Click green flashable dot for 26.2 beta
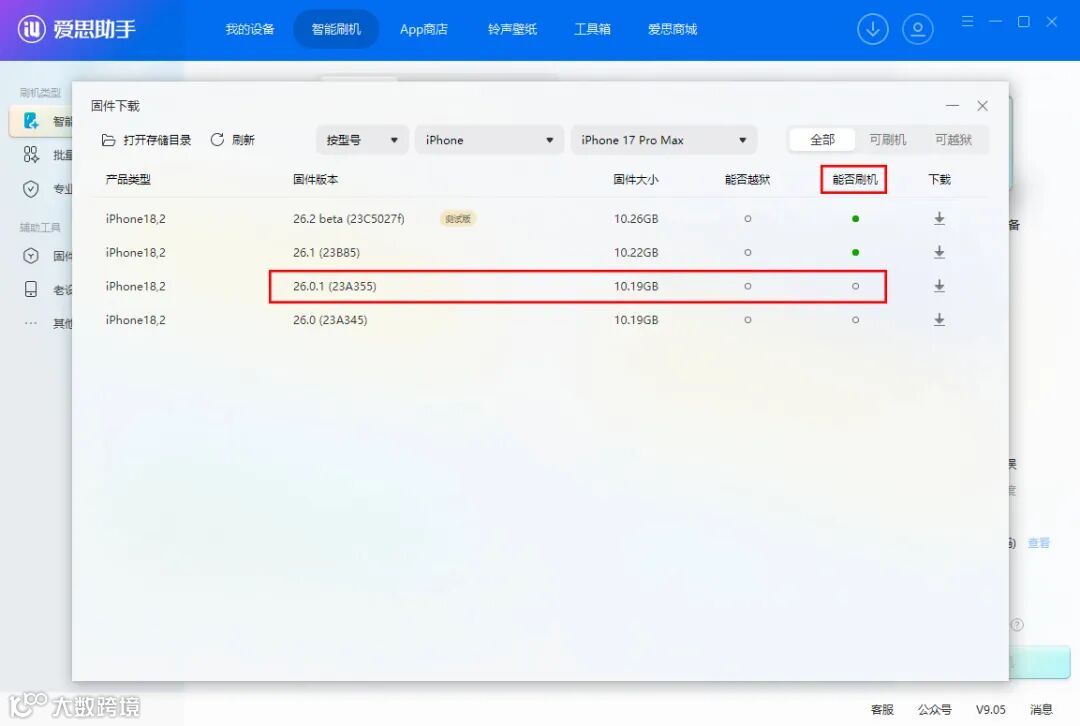This screenshot has height=726, width=1080. click(x=855, y=218)
